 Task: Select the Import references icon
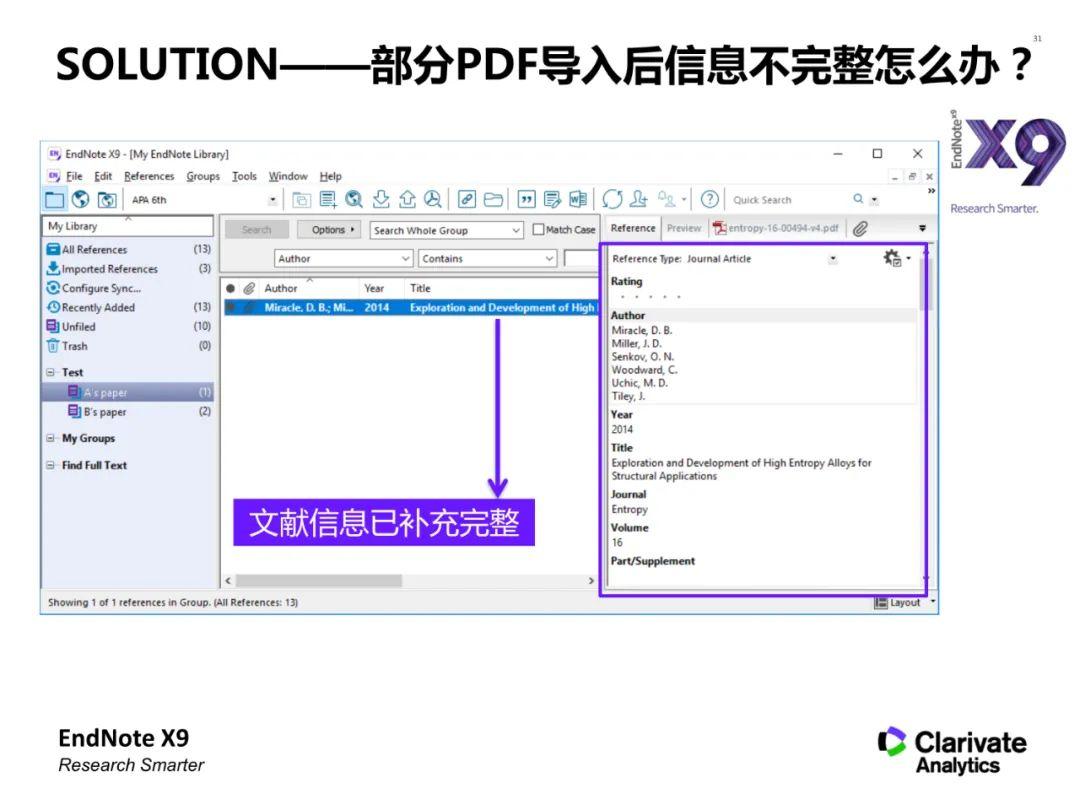point(381,199)
